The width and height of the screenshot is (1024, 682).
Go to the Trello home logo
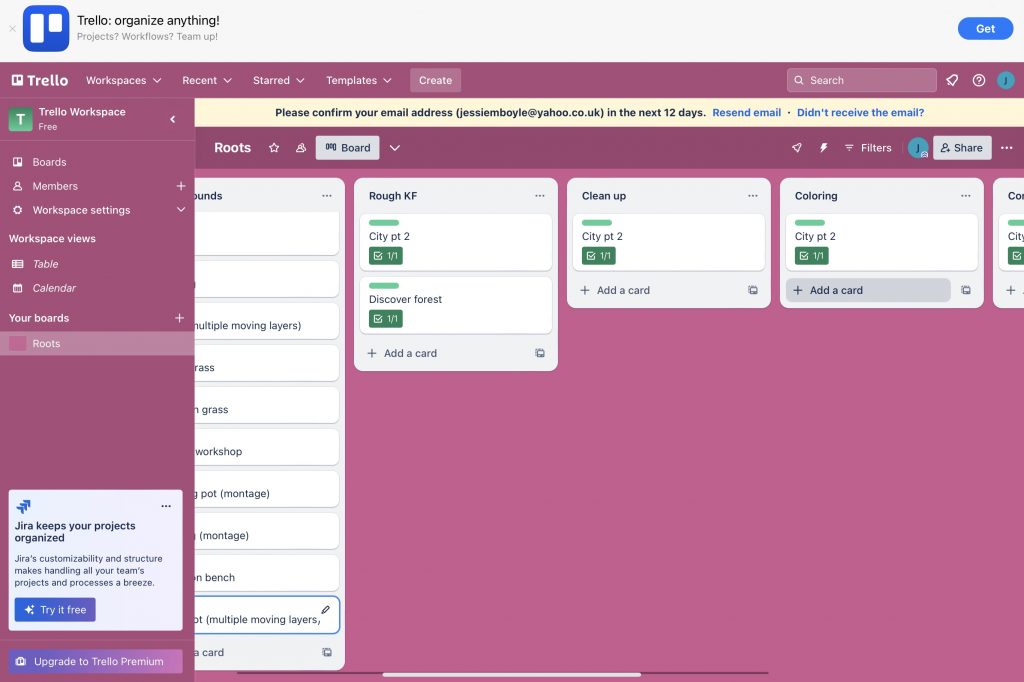[x=40, y=80]
